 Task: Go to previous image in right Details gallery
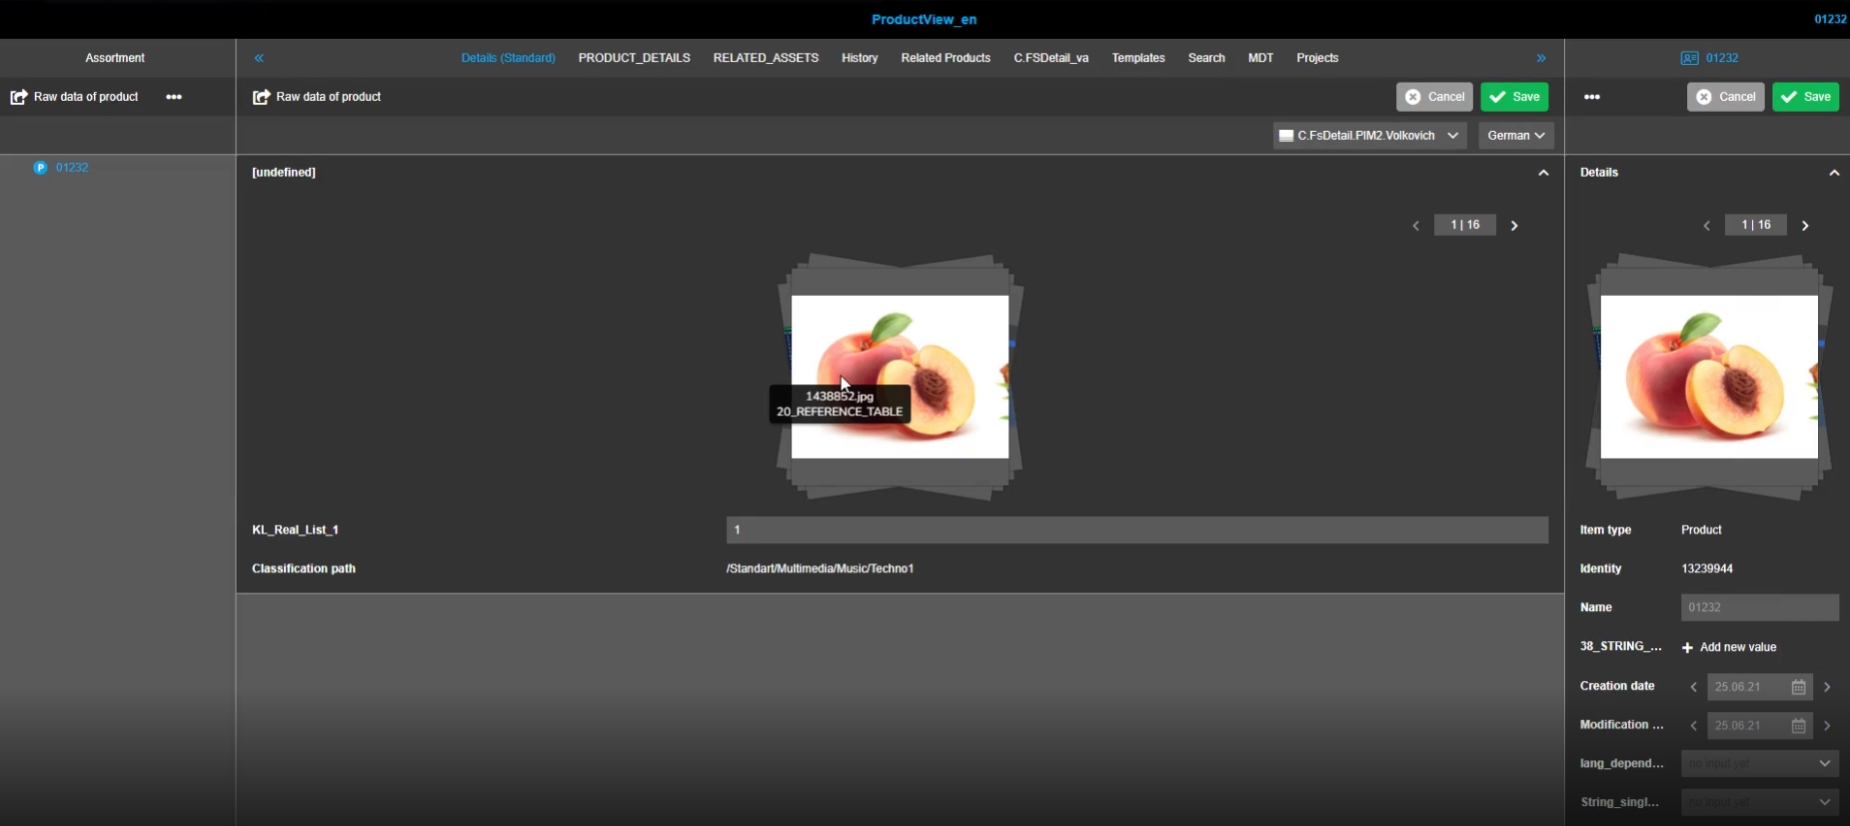1707,226
